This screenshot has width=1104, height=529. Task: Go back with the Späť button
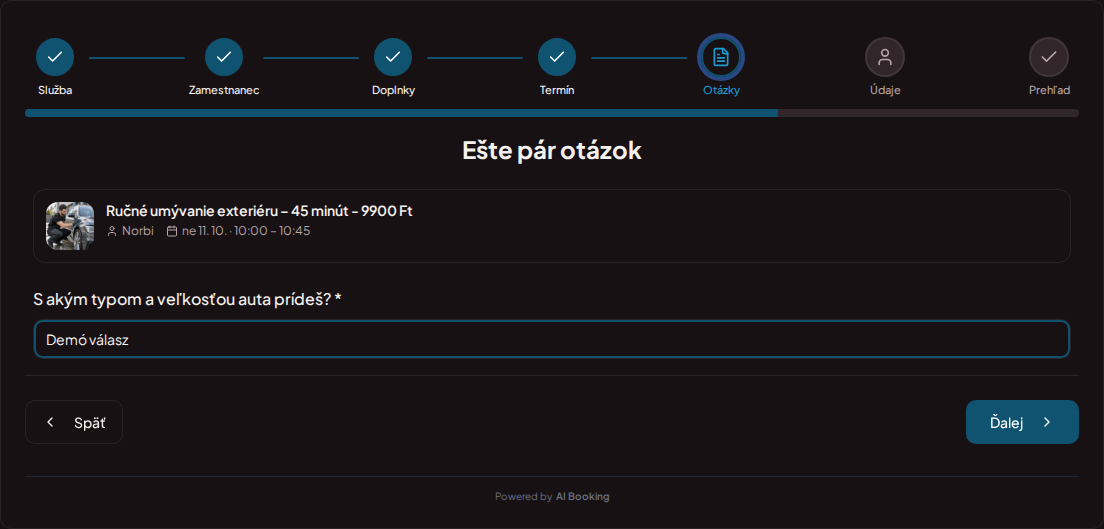pyautogui.click(x=74, y=422)
